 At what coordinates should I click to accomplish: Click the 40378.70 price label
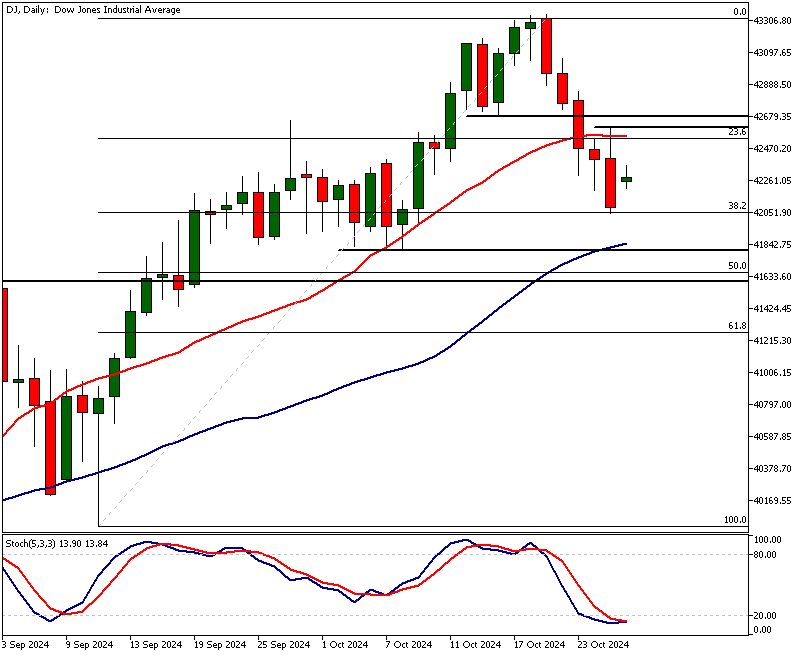(x=772, y=468)
